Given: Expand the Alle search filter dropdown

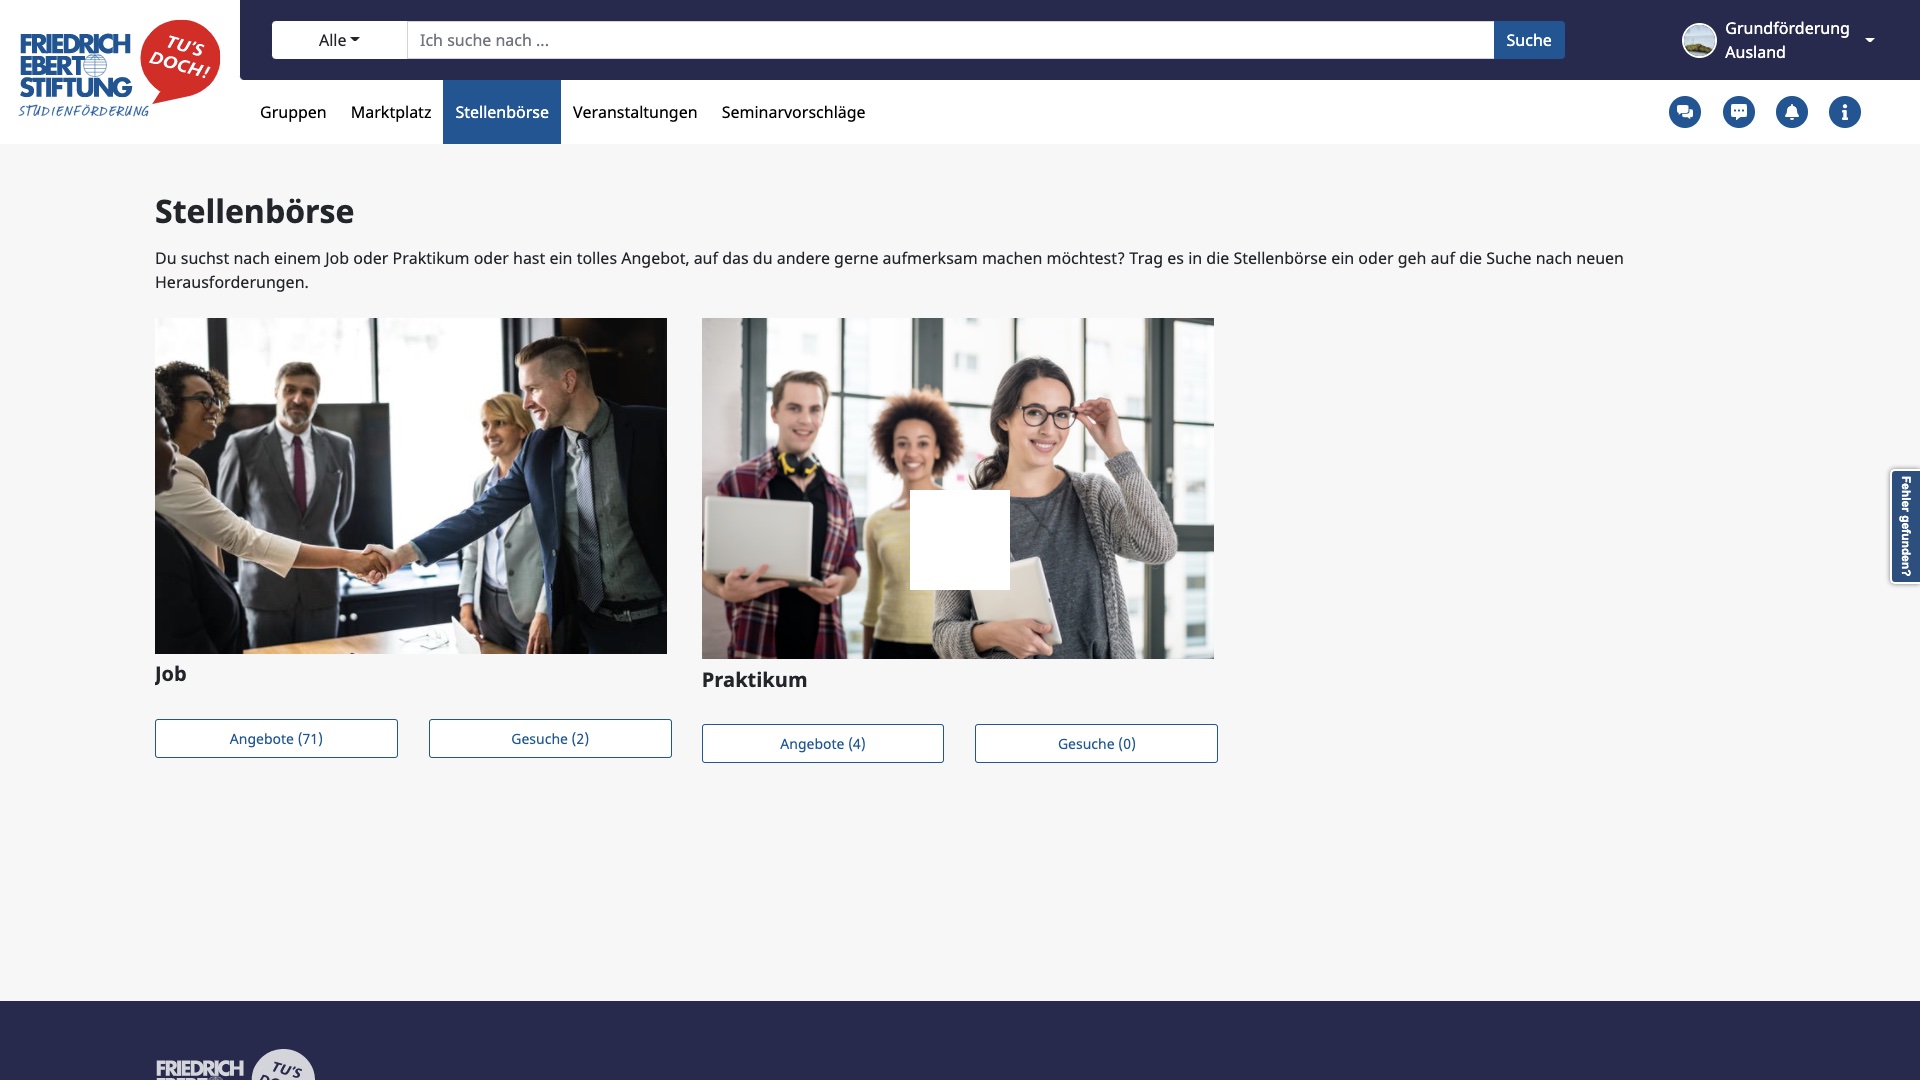Looking at the screenshot, I should pos(339,40).
